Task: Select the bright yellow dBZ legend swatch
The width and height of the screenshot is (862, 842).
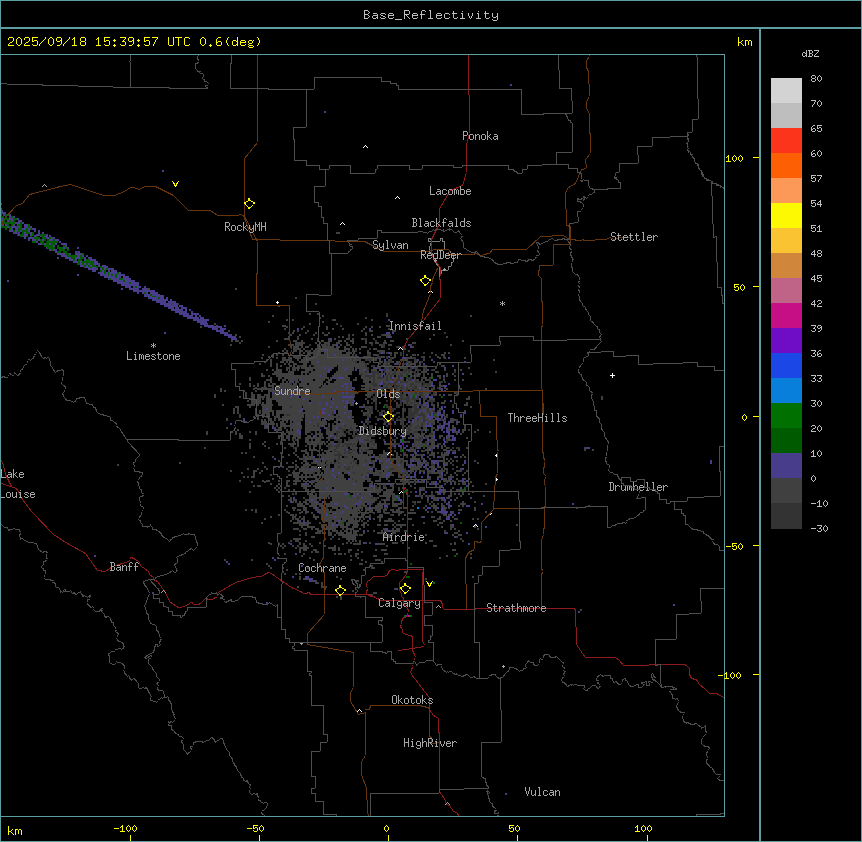Action: point(786,215)
